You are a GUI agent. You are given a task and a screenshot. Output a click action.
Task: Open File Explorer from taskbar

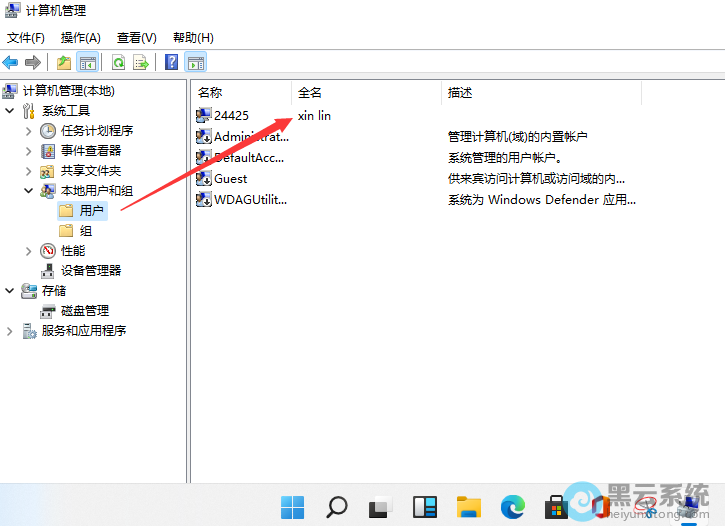[469, 507]
